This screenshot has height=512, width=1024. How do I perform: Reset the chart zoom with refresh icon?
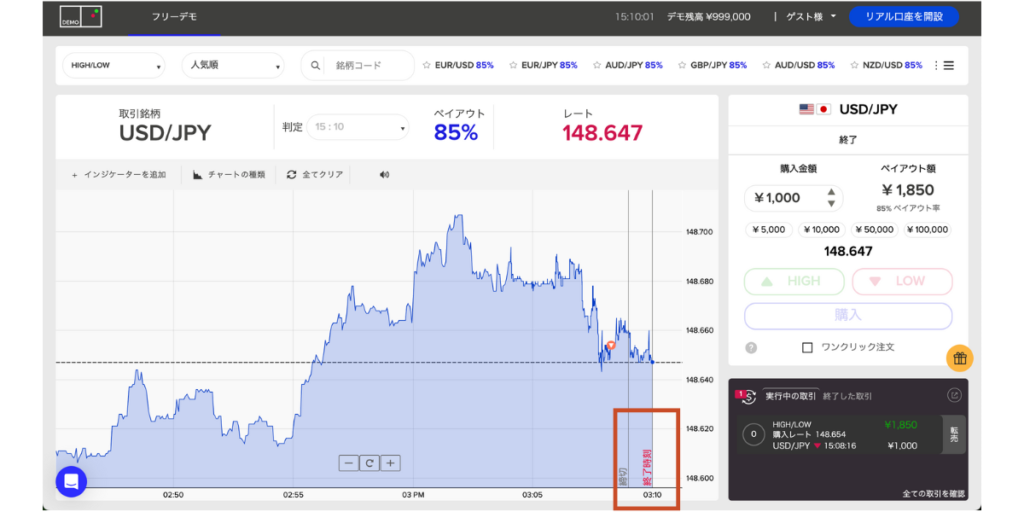(369, 463)
